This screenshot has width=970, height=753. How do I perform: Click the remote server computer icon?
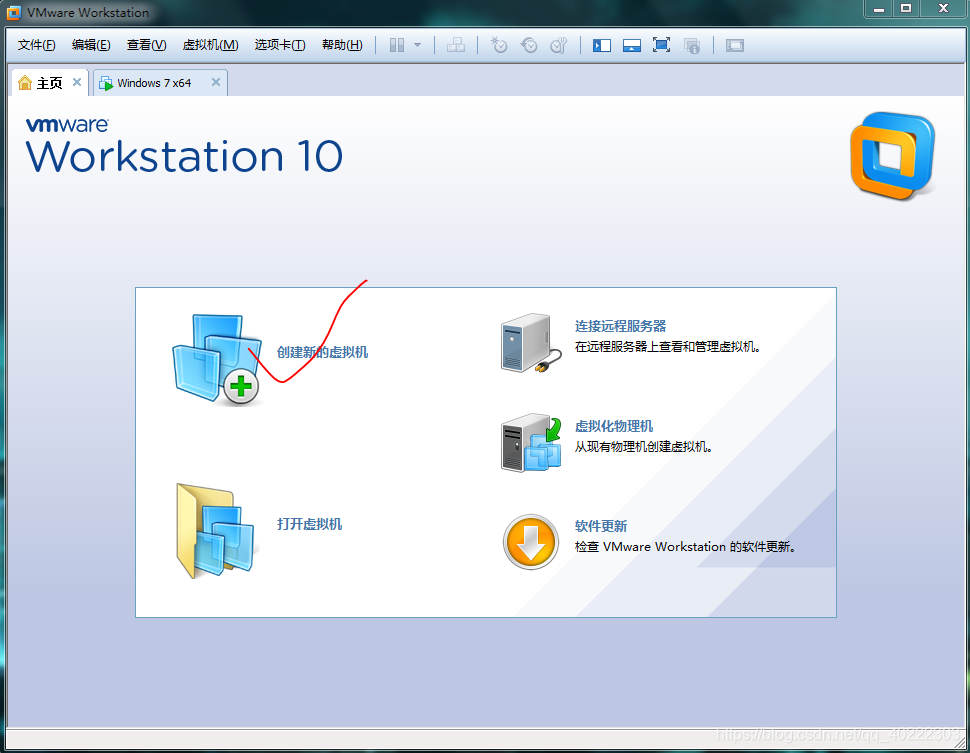point(531,343)
